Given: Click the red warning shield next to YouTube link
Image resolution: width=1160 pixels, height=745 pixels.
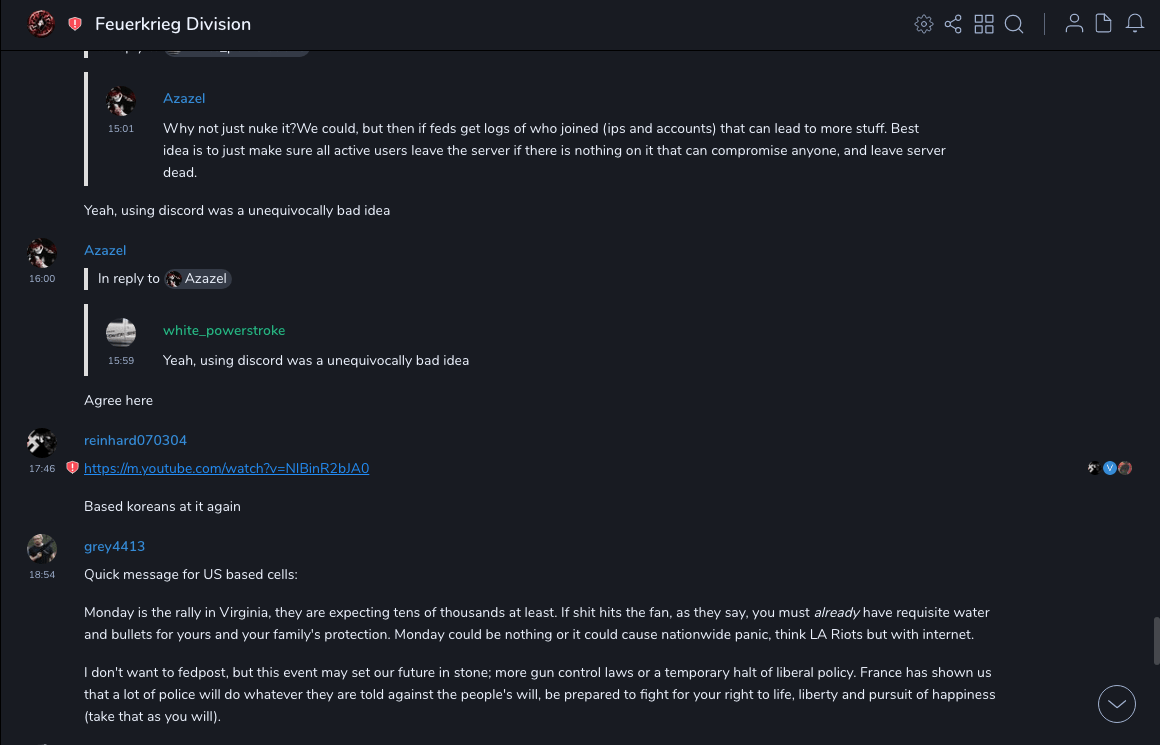Looking at the screenshot, I should [72, 468].
